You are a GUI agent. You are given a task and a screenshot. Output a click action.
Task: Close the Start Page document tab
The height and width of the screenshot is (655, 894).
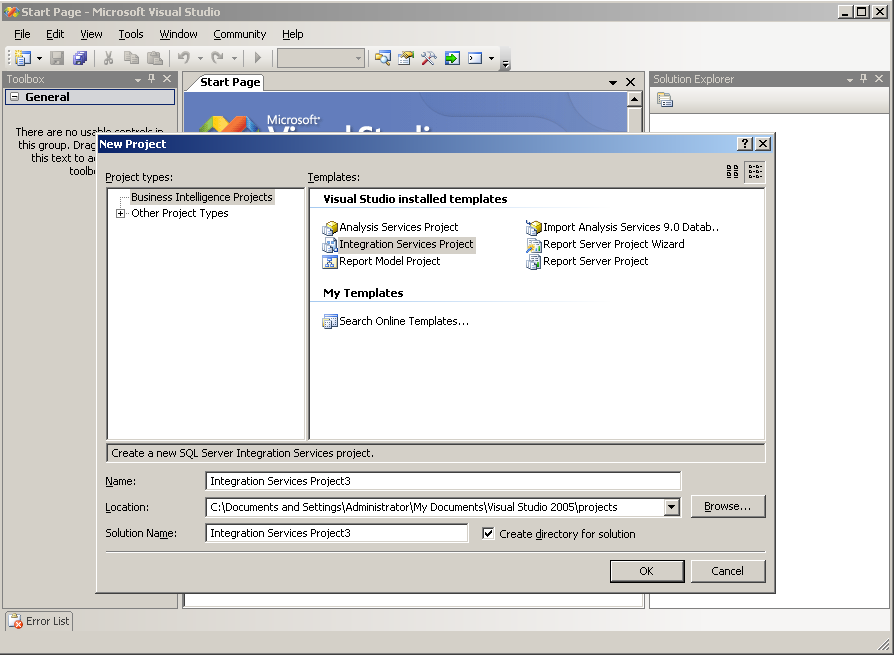point(631,82)
